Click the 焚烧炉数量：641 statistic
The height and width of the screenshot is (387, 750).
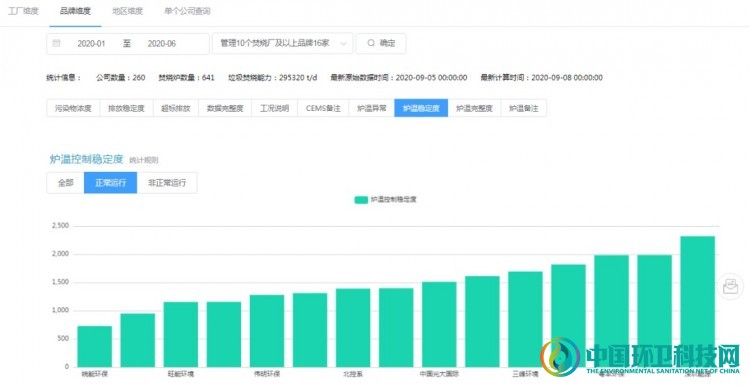pos(187,77)
